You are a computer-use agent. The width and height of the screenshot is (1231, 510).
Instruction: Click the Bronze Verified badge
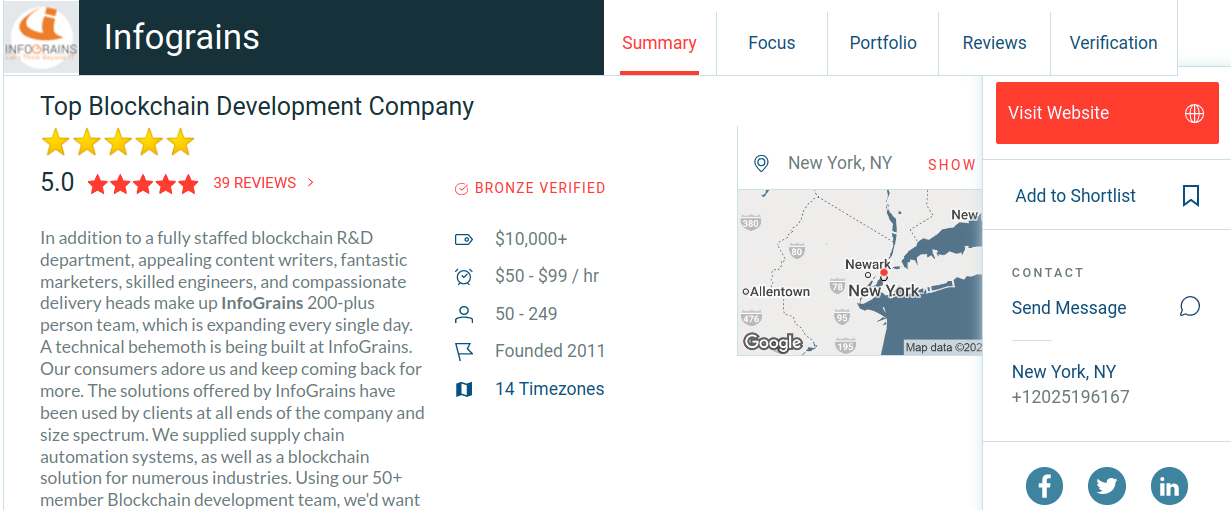click(x=531, y=188)
